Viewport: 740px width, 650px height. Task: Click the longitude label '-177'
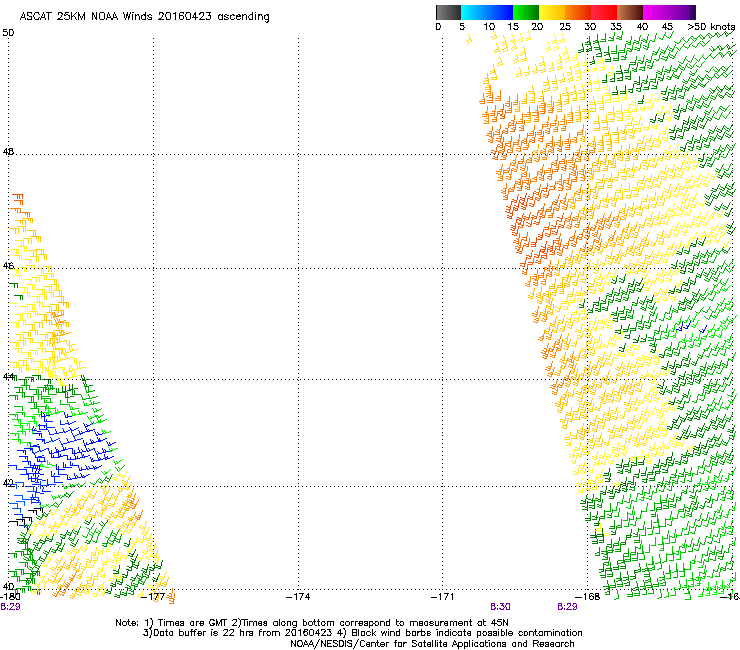pyautogui.click(x=154, y=597)
